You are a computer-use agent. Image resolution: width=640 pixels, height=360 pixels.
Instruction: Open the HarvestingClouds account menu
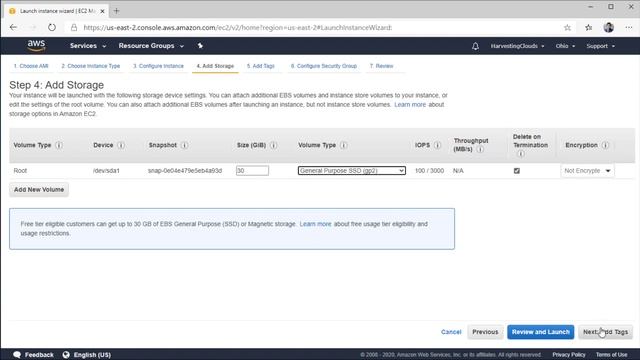click(x=517, y=46)
